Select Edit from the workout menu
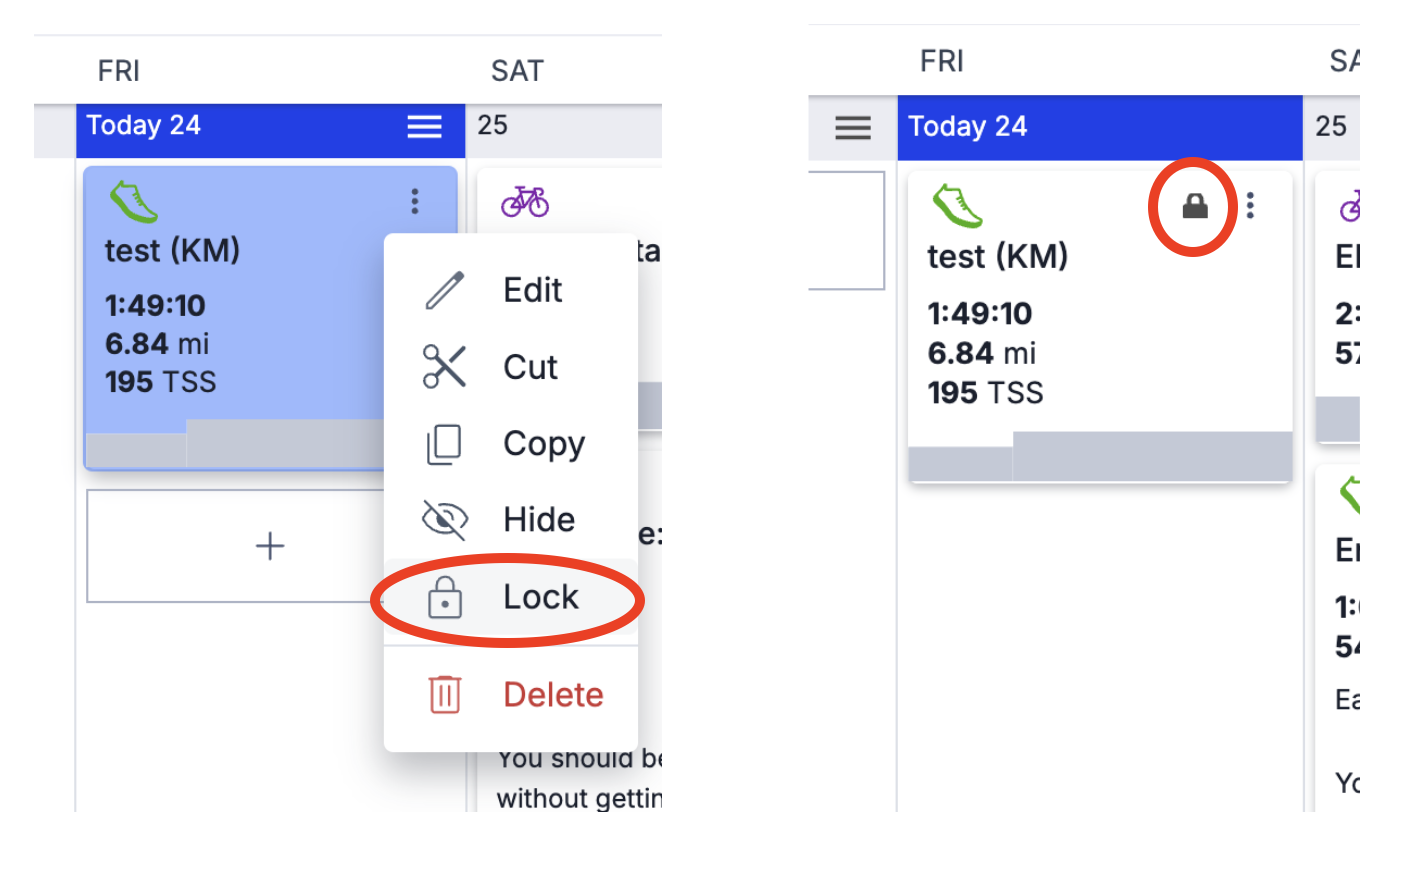 coord(532,291)
